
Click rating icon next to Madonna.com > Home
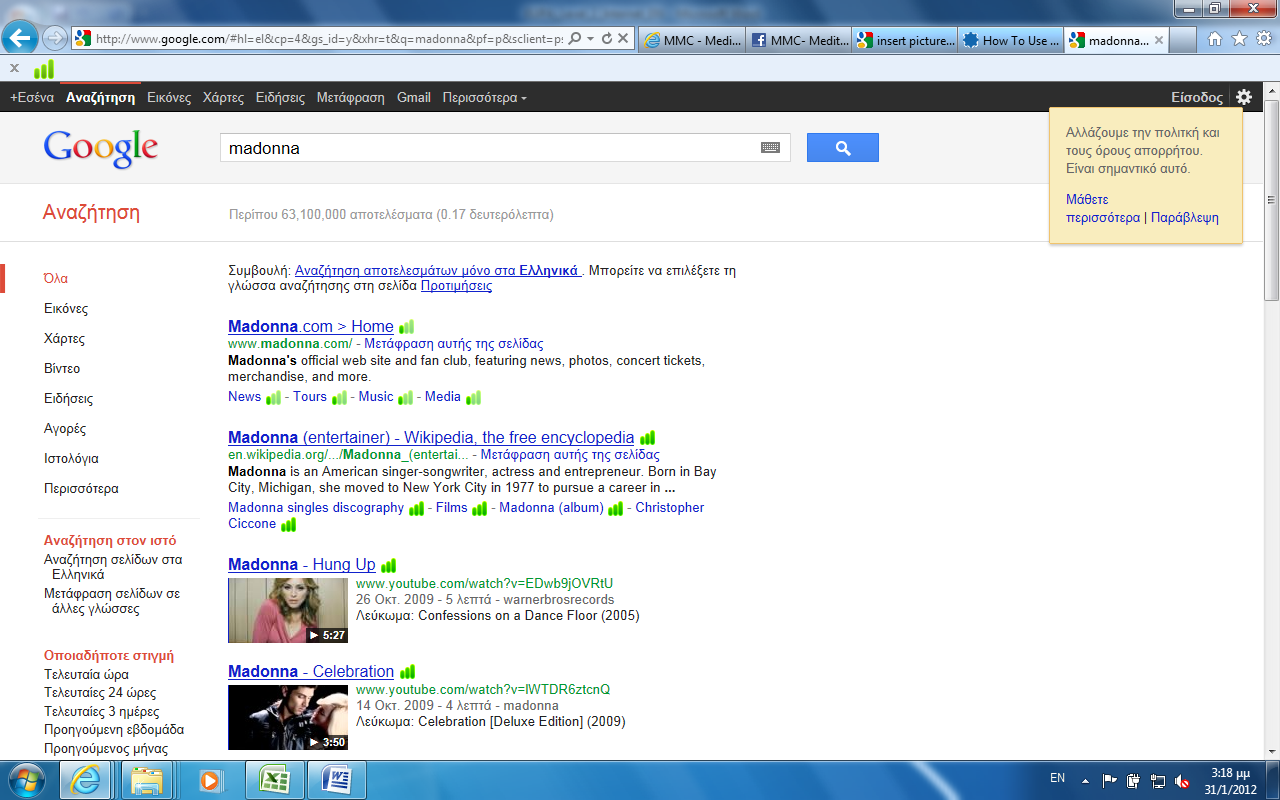[x=406, y=327]
